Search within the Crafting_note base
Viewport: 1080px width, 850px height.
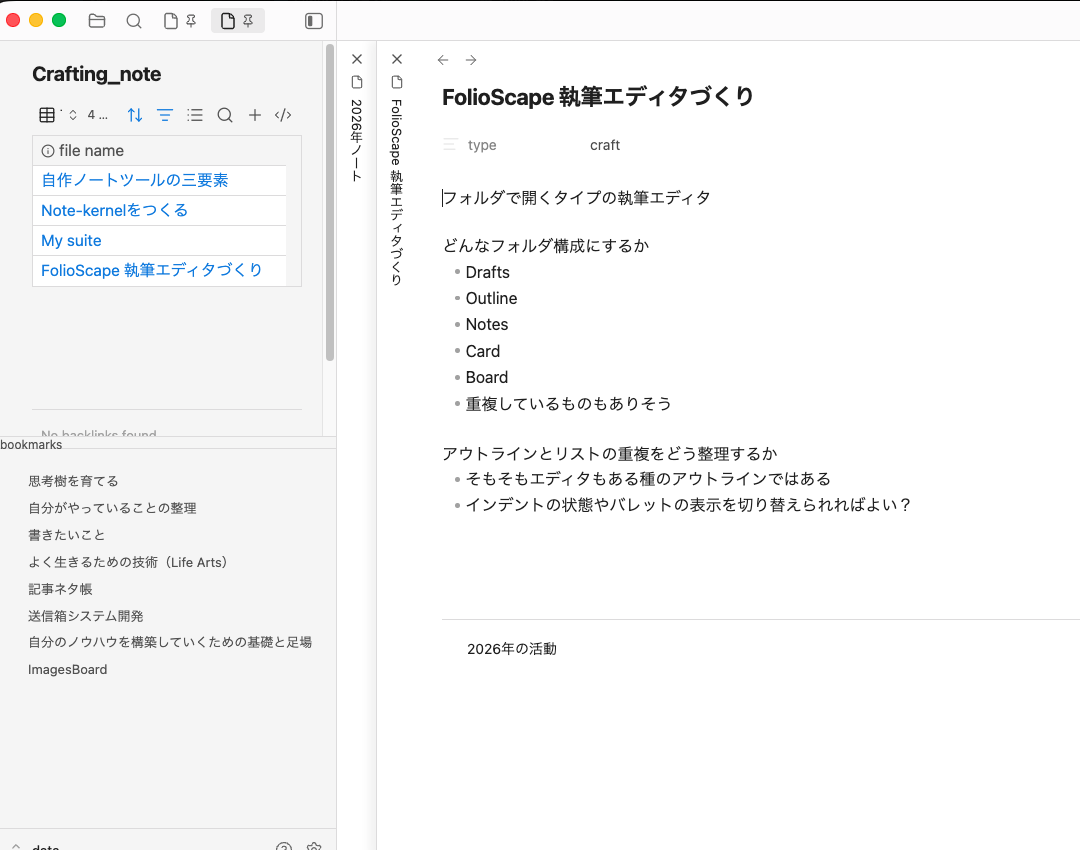(225, 115)
